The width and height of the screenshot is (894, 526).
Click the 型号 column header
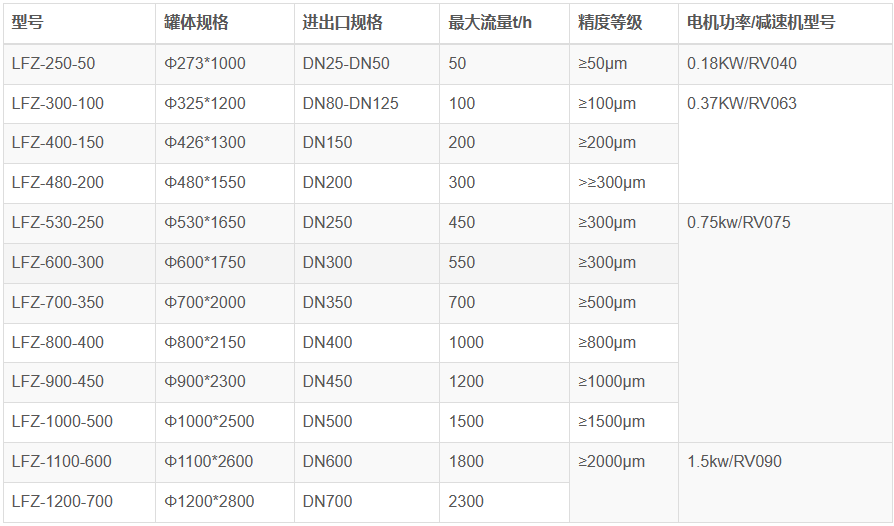pyautogui.click(x=28, y=23)
